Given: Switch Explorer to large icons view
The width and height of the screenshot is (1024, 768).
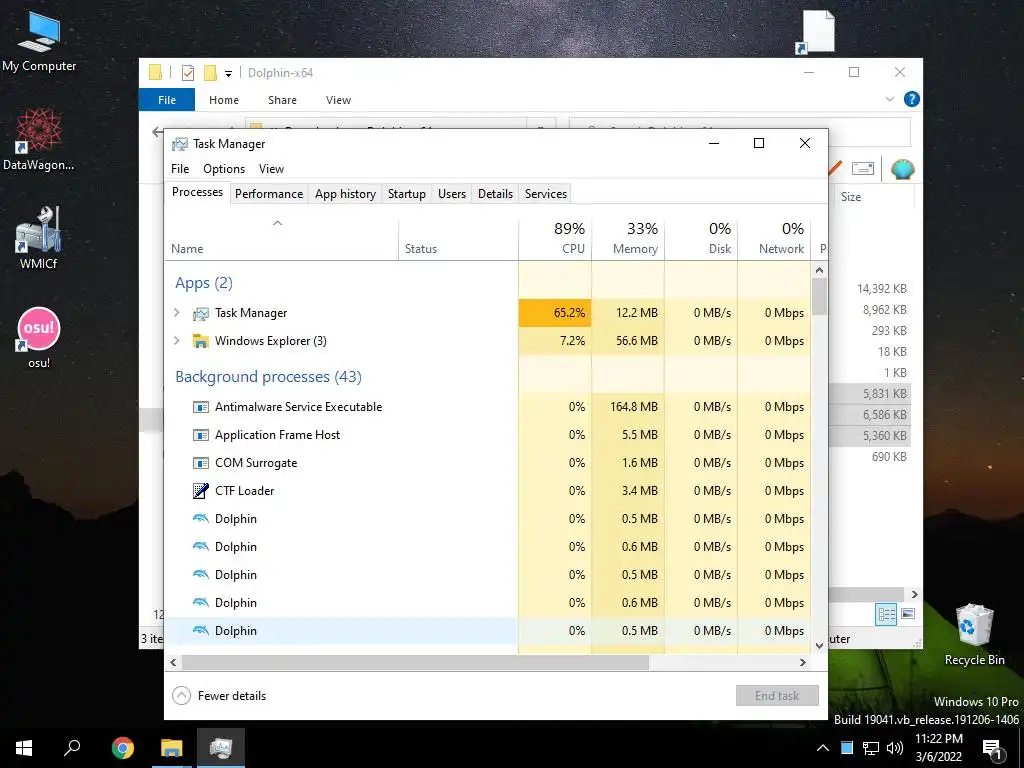Looking at the screenshot, I should [908, 614].
